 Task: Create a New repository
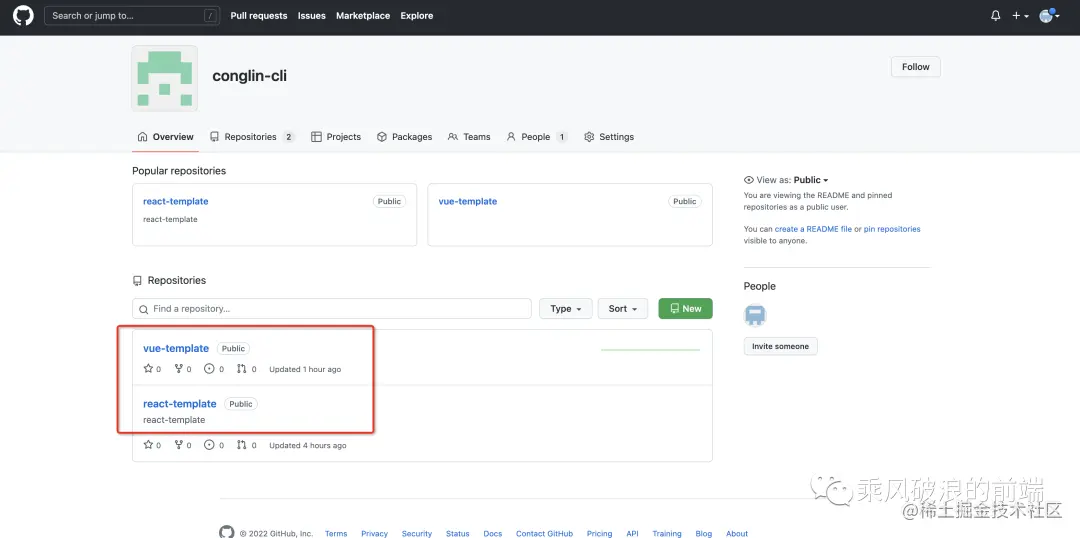pyautogui.click(x=685, y=309)
